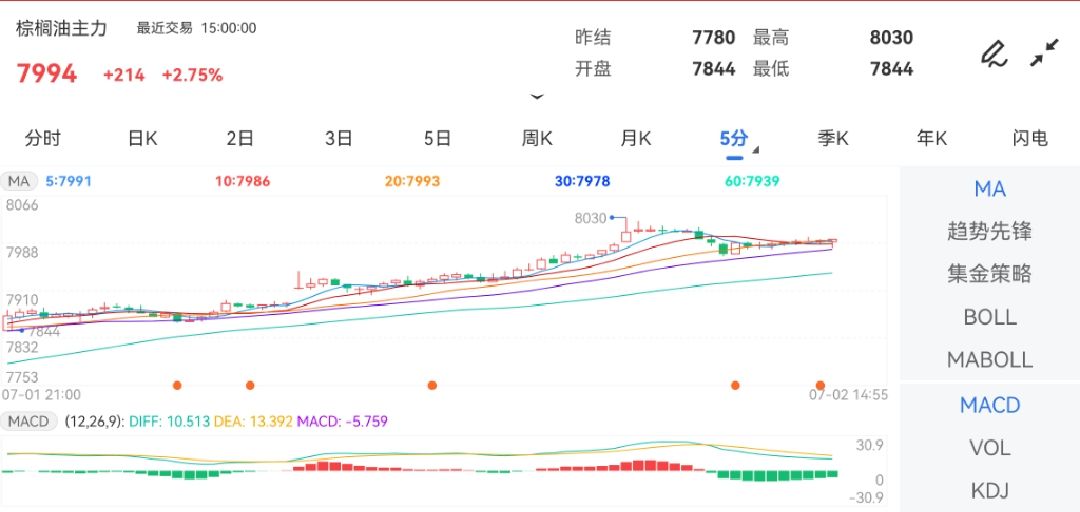Click the MACD: -5.759 reading
Screen dimensions: 1080x512
[x=342, y=421]
